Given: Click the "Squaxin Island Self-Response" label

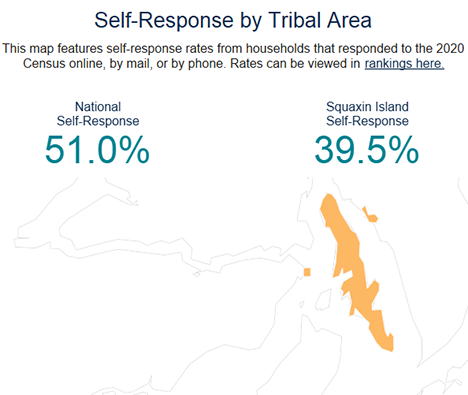Looking at the screenshot, I should 367,114.
